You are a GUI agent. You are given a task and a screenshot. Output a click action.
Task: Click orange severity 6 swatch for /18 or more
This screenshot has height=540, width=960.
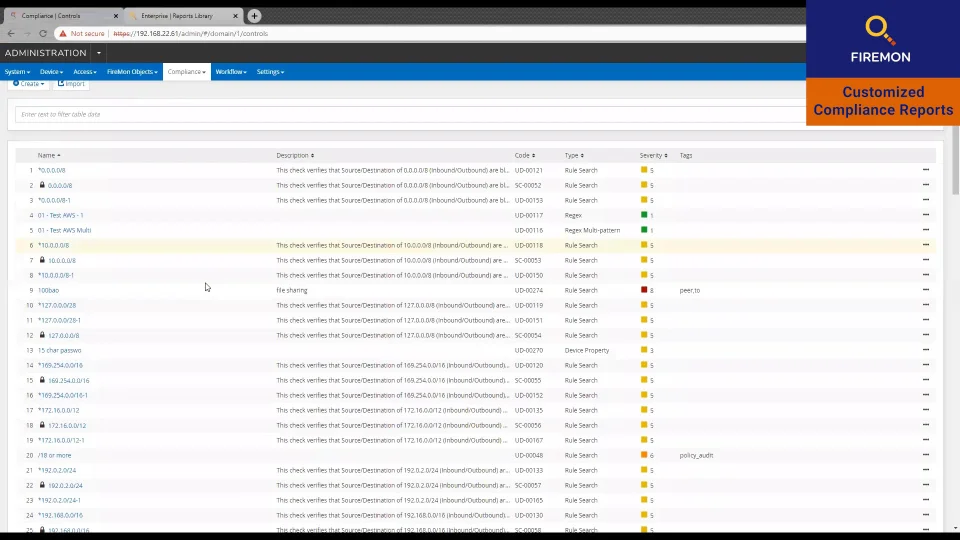point(644,454)
